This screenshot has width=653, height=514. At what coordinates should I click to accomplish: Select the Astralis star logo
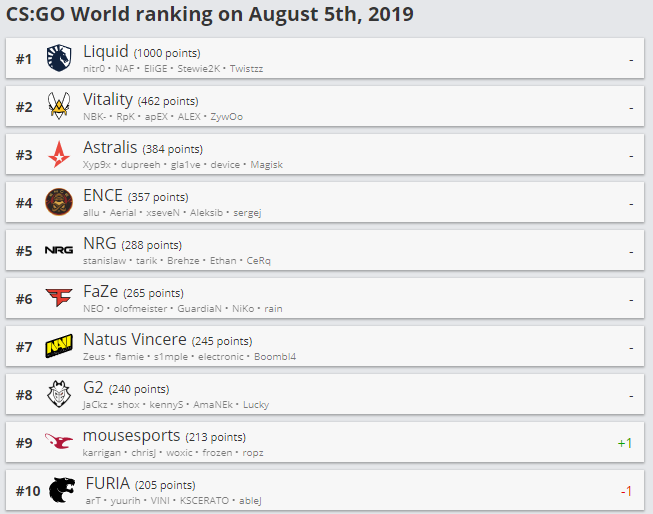click(x=59, y=154)
